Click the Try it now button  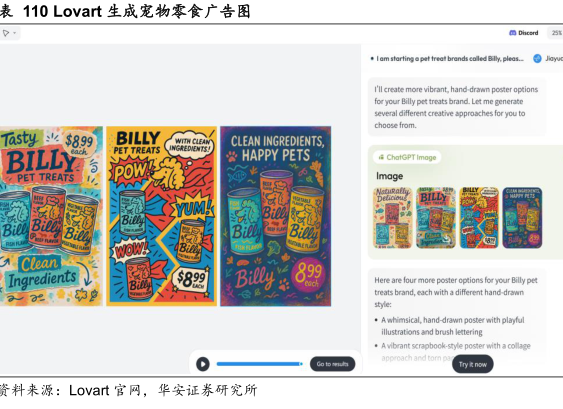[473, 364]
